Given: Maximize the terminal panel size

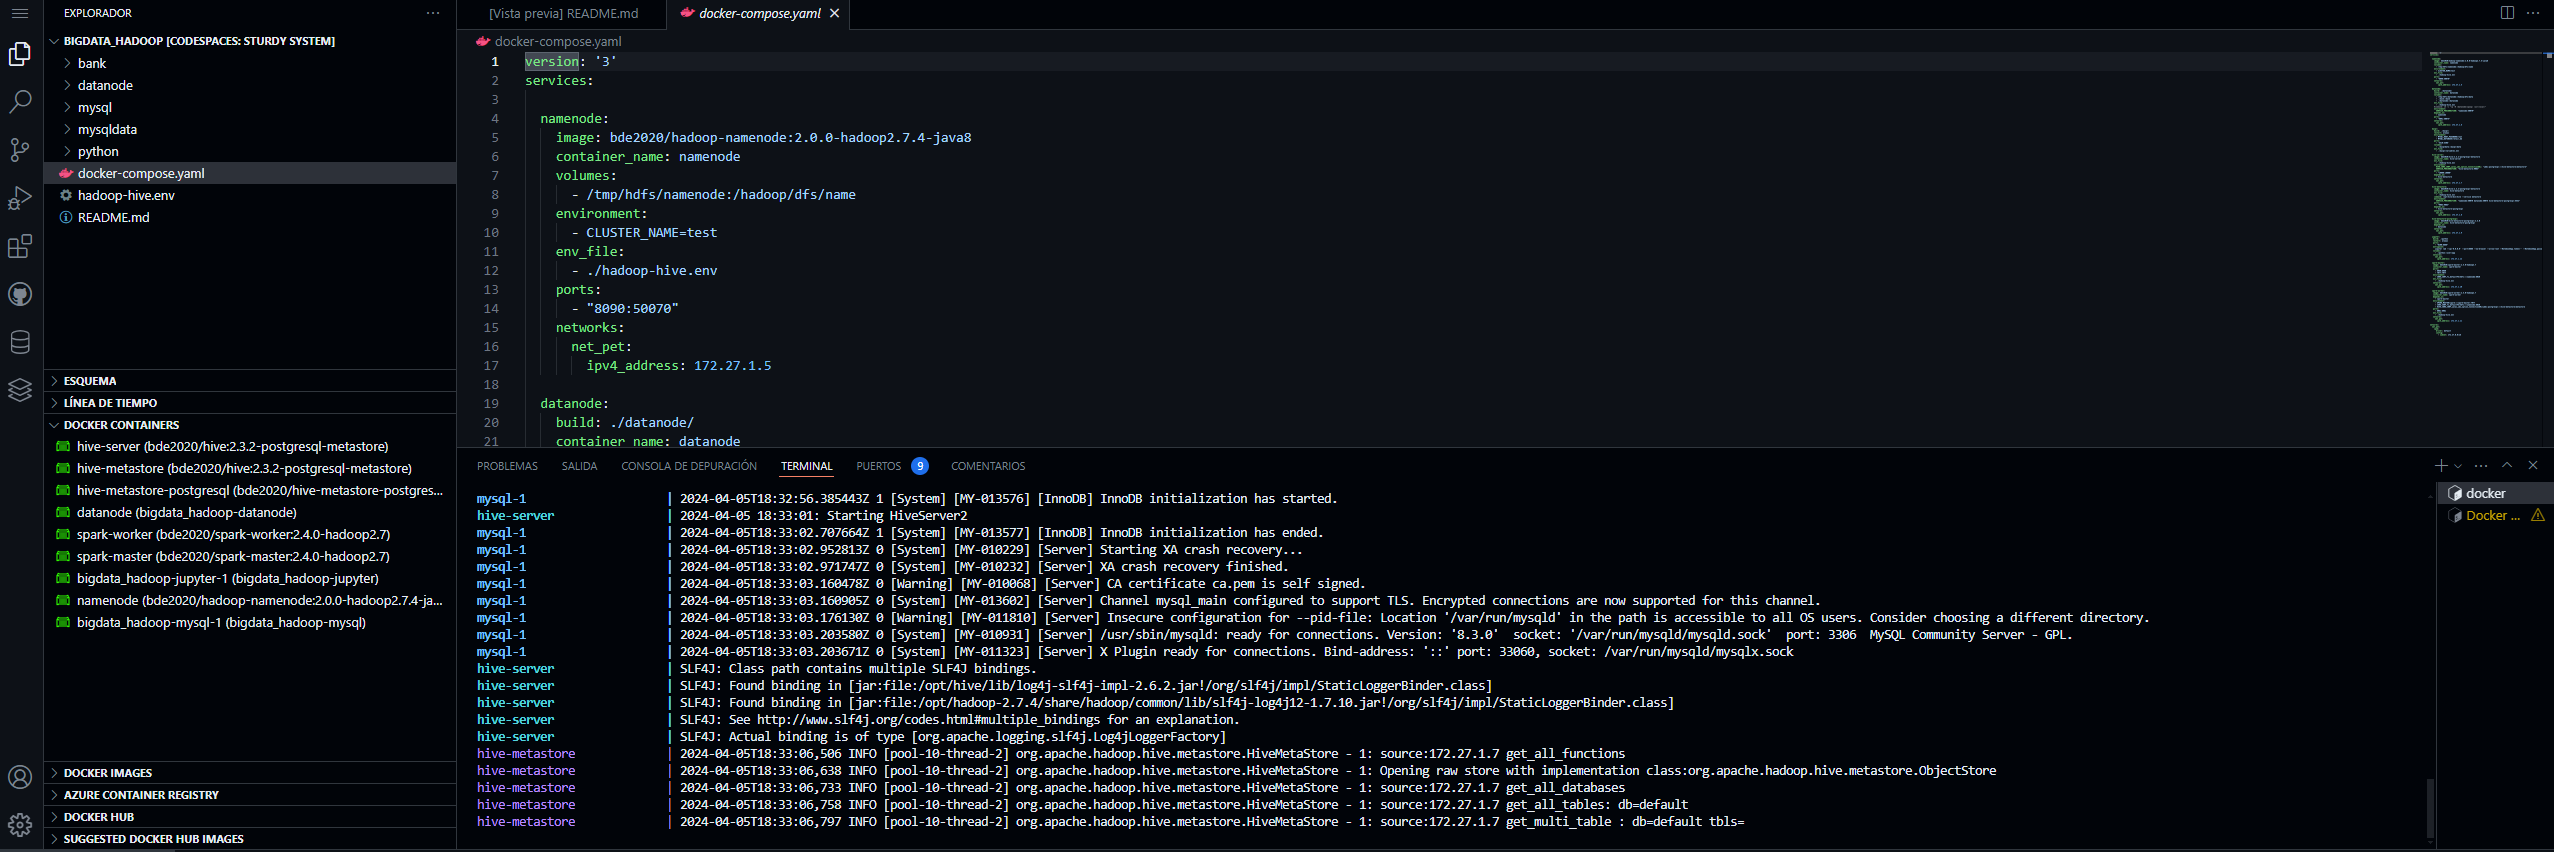Looking at the screenshot, I should [2507, 466].
